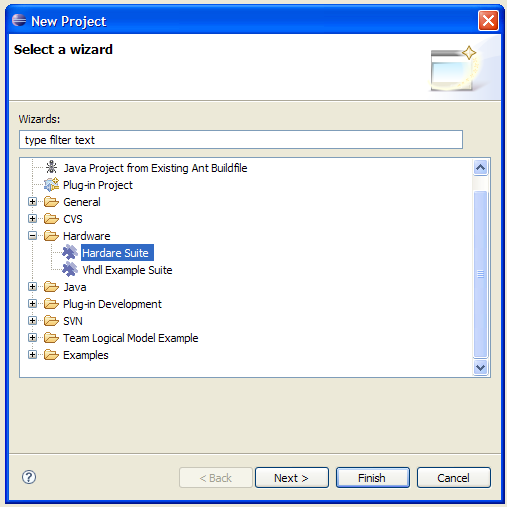Expand the Plug-in Development node
This screenshot has height=507, width=507.
(32, 304)
